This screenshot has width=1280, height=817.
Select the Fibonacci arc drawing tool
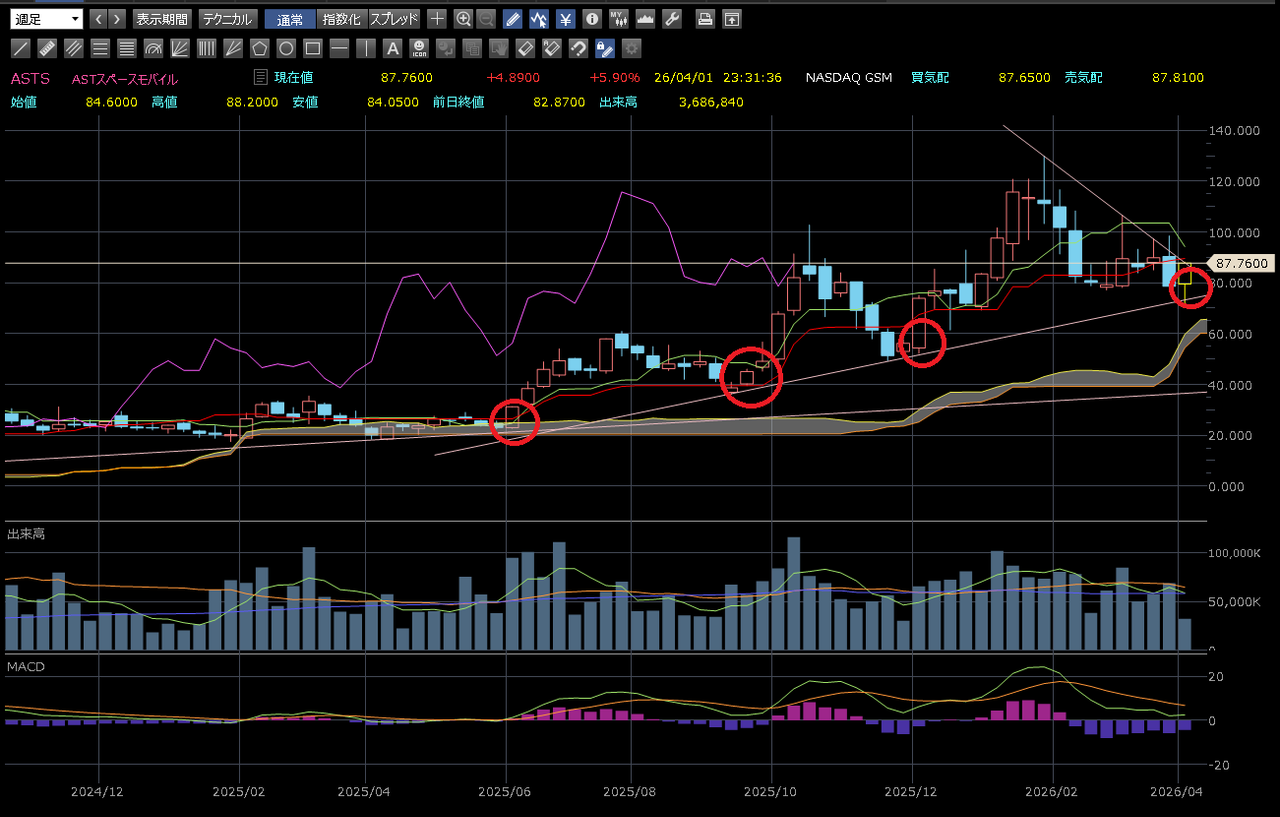[x=153, y=48]
